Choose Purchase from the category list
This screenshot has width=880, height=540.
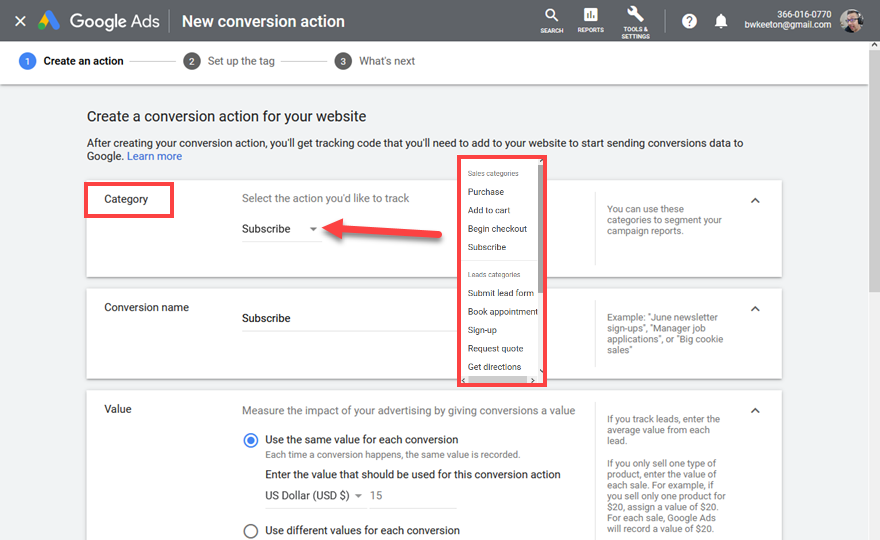486,192
